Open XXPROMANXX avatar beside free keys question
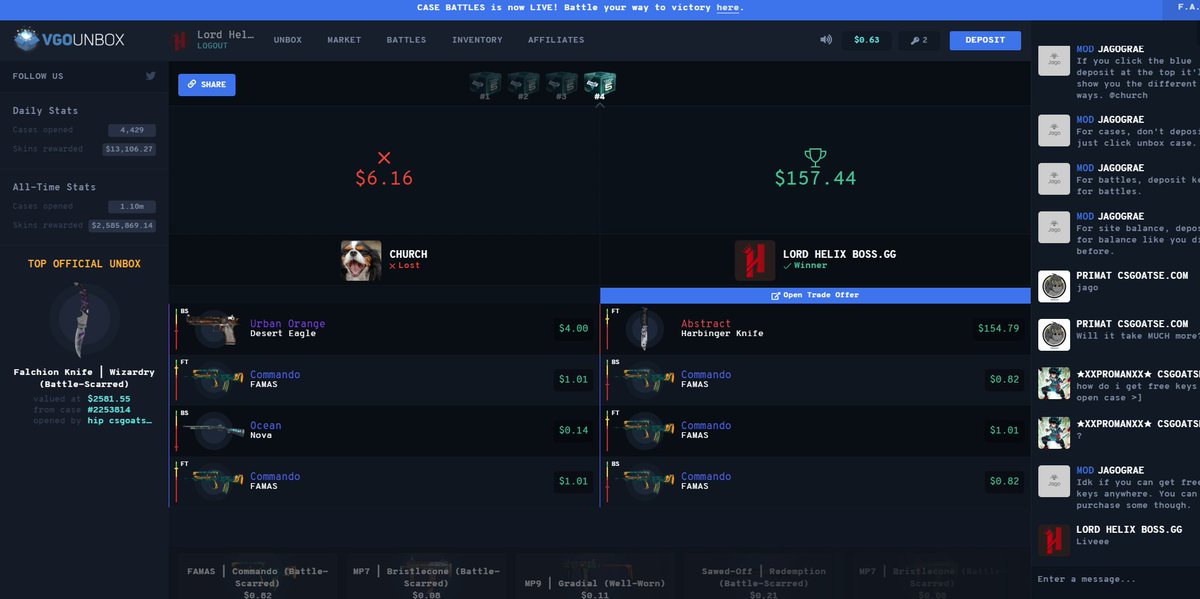The height and width of the screenshot is (599, 1200). pos(1054,383)
